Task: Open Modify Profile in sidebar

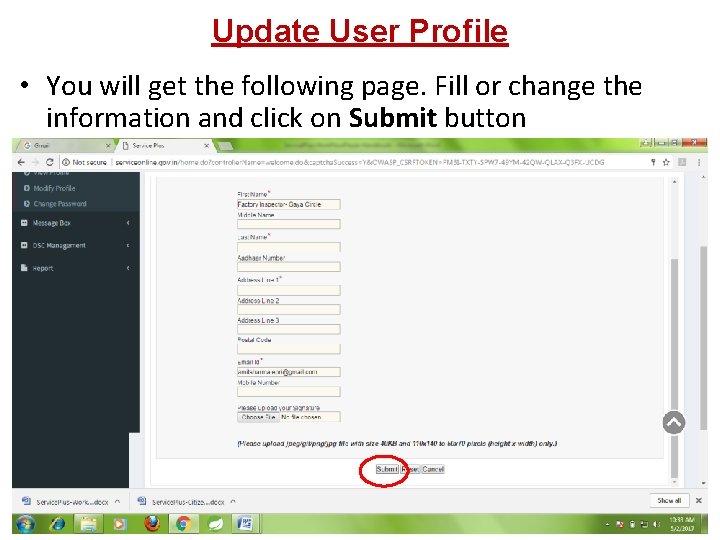Action: point(54,188)
